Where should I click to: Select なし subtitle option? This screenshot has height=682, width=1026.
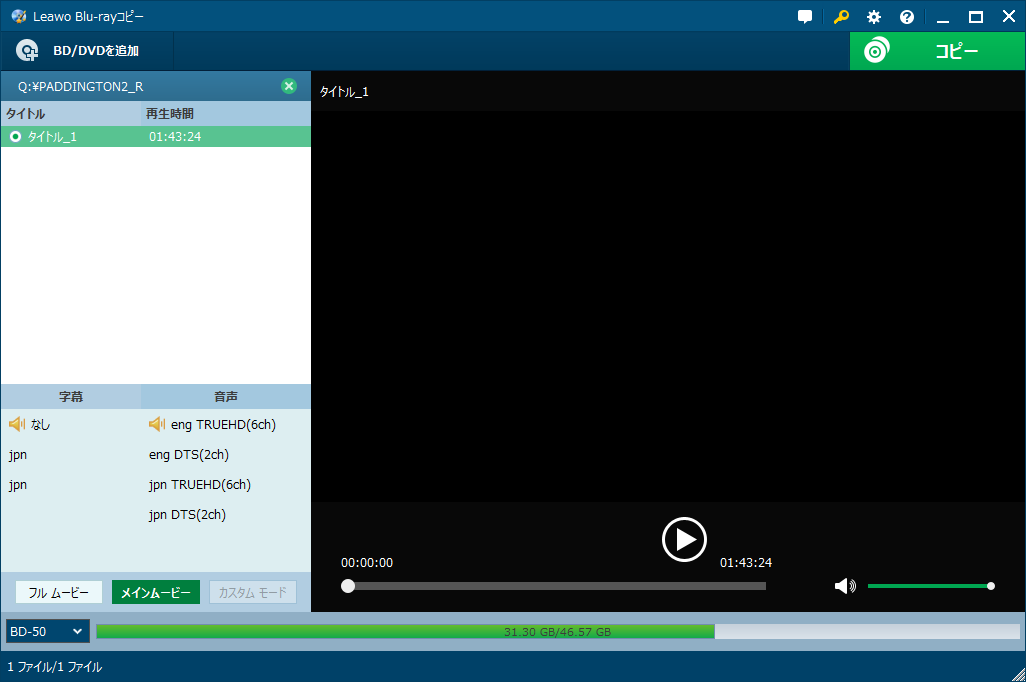pos(40,424)
